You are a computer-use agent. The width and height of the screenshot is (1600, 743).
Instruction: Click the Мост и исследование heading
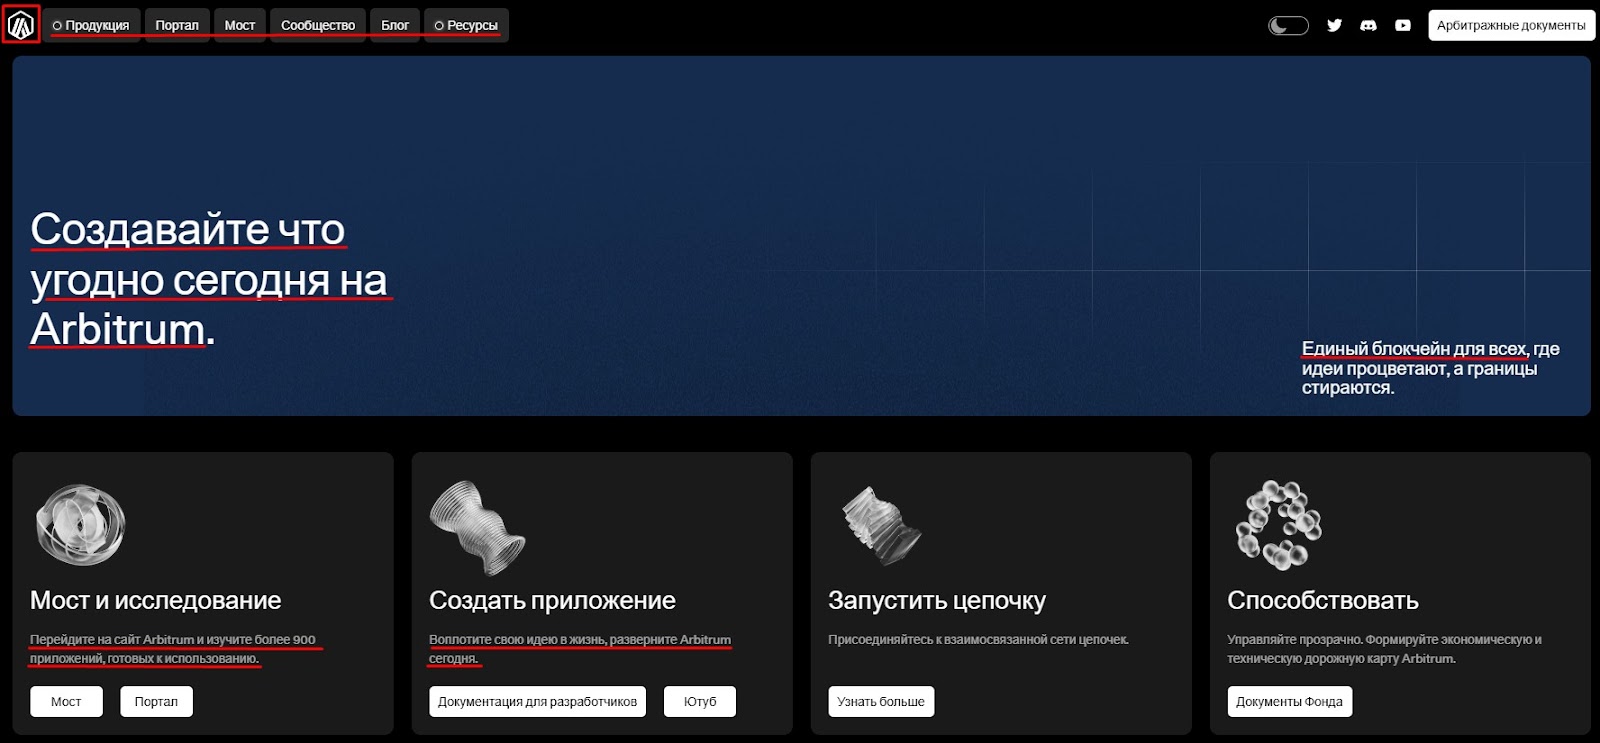click(x=155, y=600)
